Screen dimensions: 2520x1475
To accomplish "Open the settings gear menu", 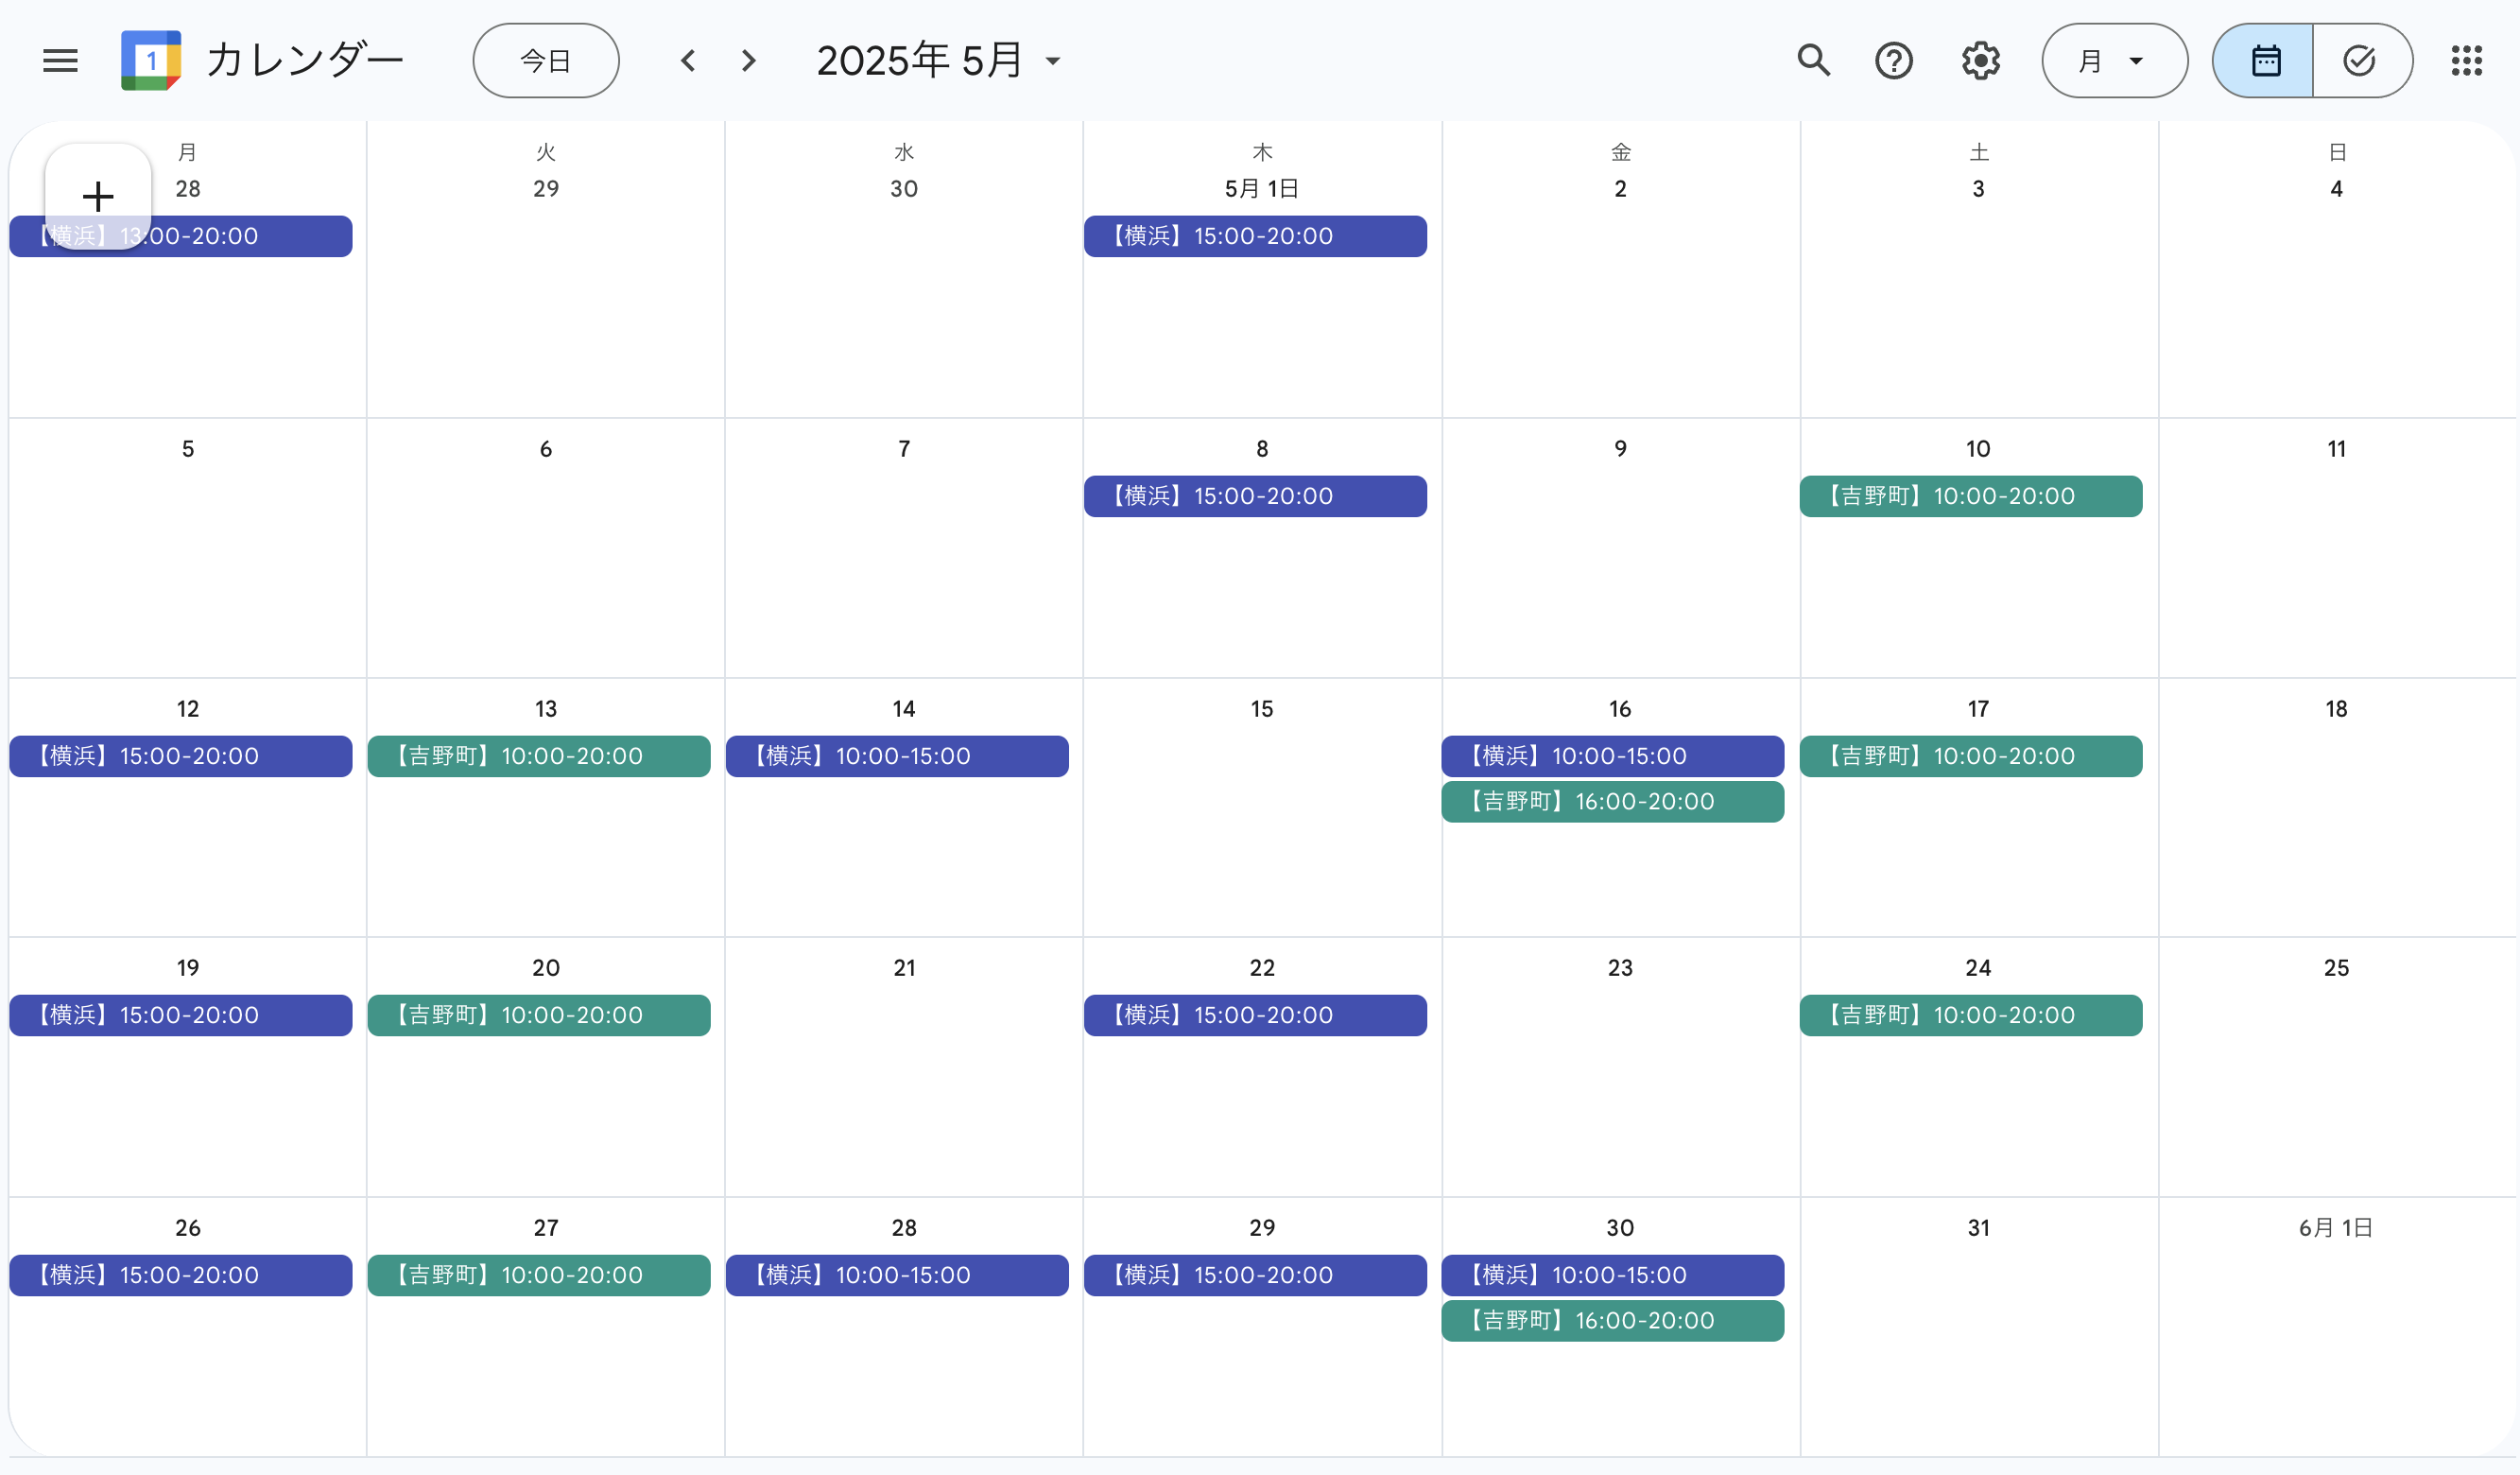I will 1981,61.
